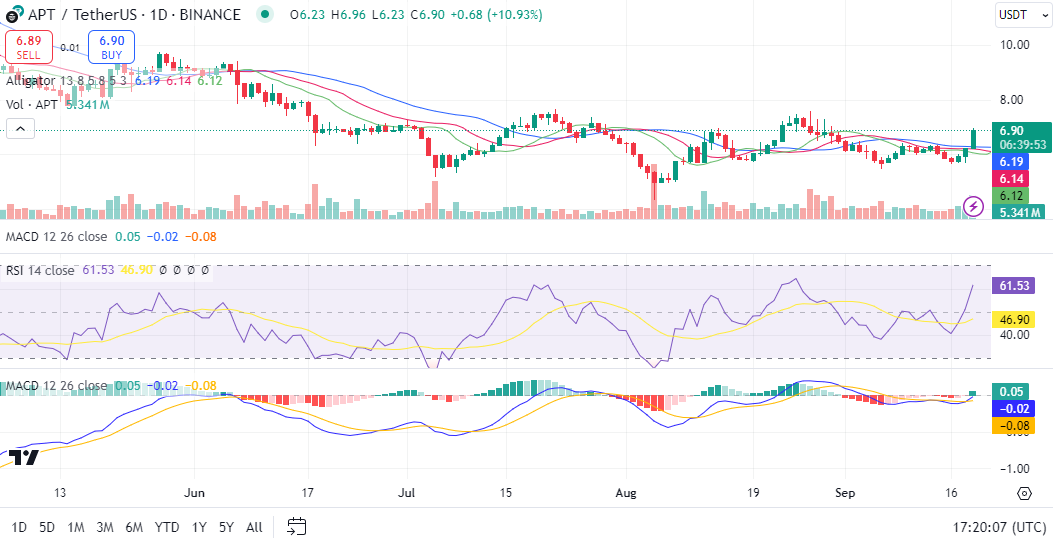This screenshot has width=1053, height=540.
Task: Click the Vol · APT legend
Action: point(34,105)
